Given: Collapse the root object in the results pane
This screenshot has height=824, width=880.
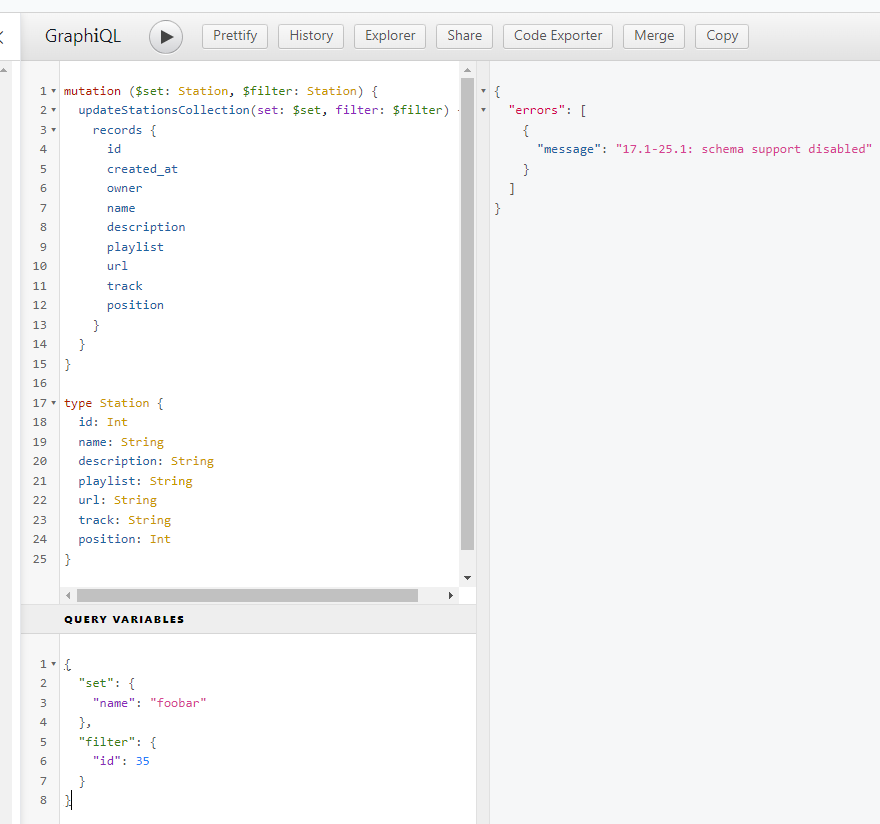Looking at the screenshot, I should pyautogui.click(x=484, y=91).
